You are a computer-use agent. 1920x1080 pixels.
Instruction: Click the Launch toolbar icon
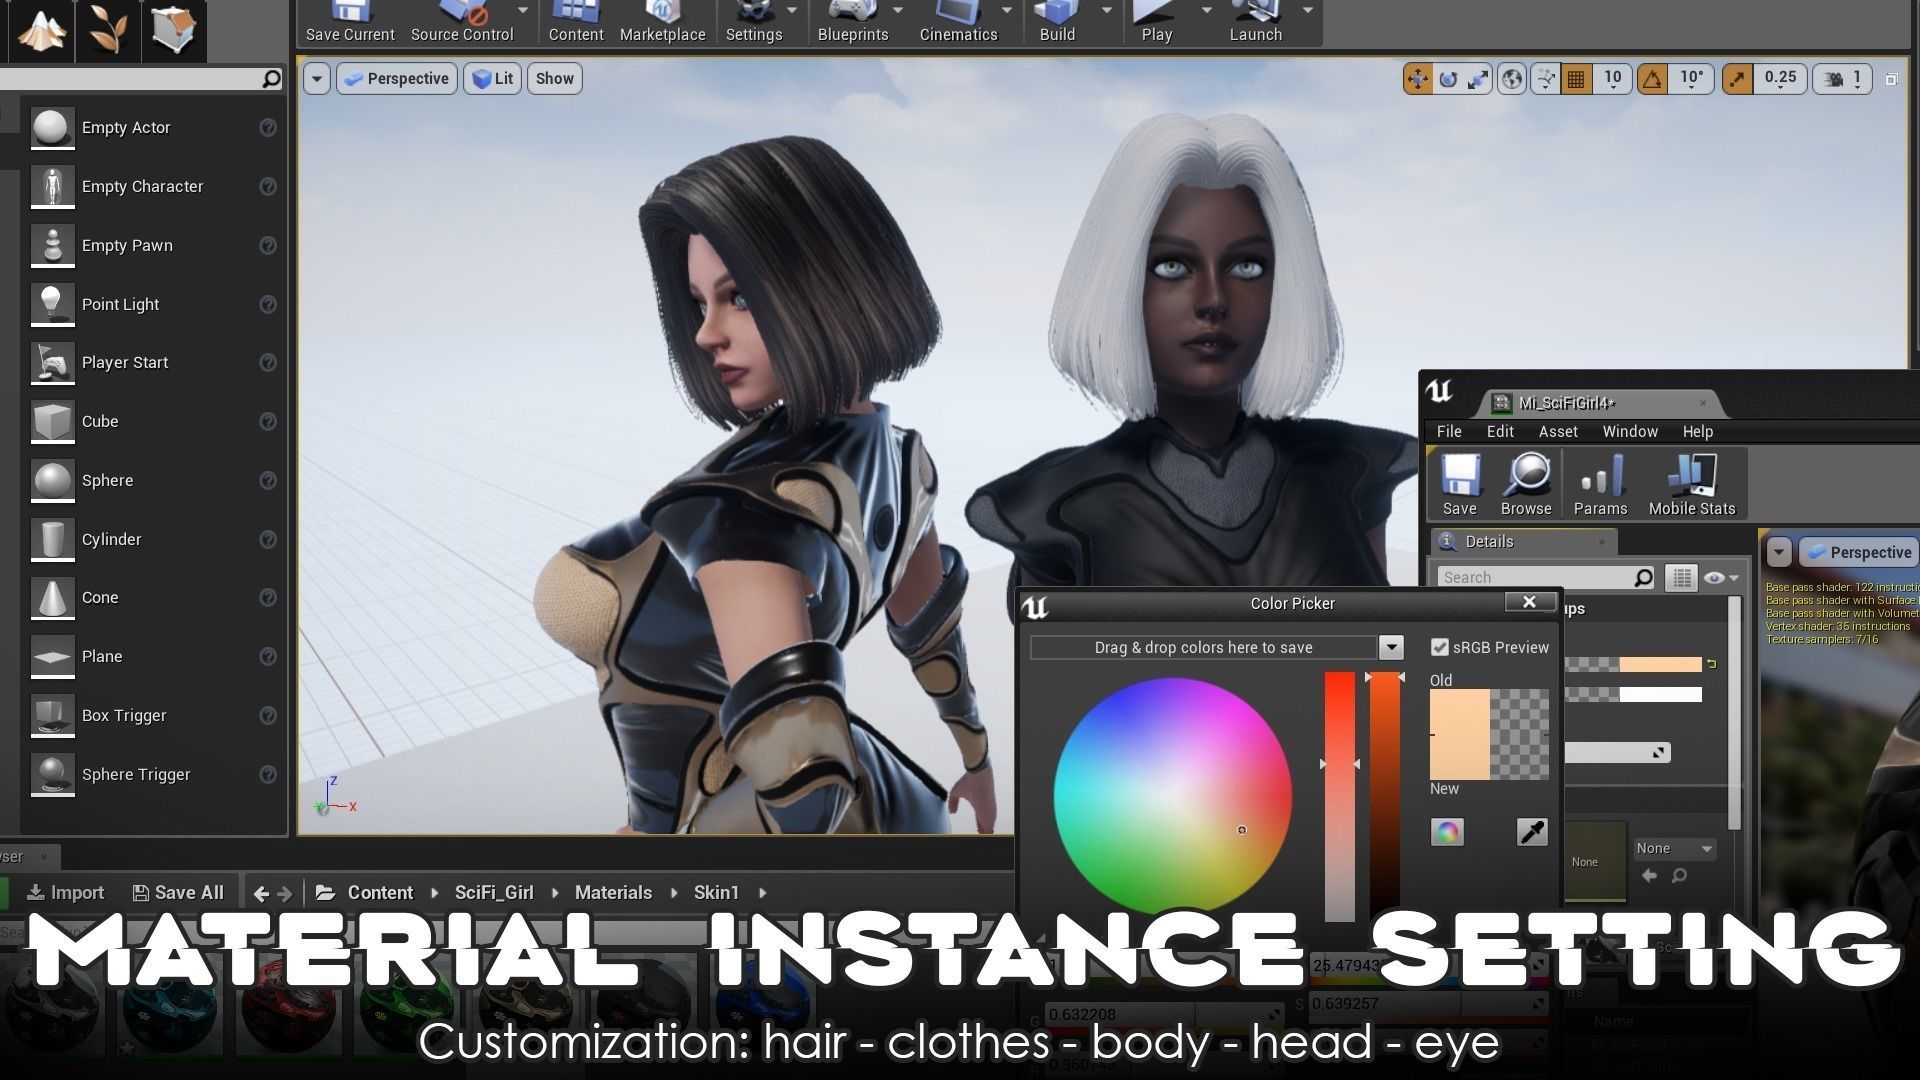[1255, 22]
